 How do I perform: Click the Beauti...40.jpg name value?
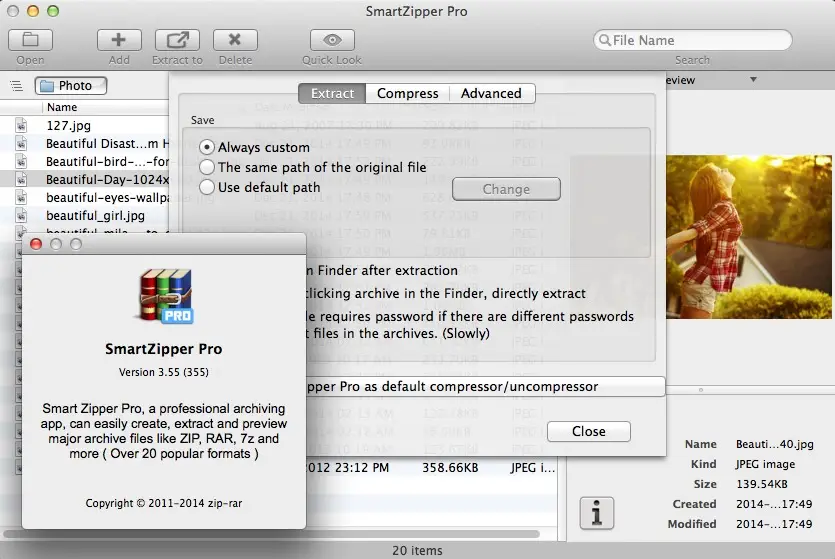tap(774, 444)
